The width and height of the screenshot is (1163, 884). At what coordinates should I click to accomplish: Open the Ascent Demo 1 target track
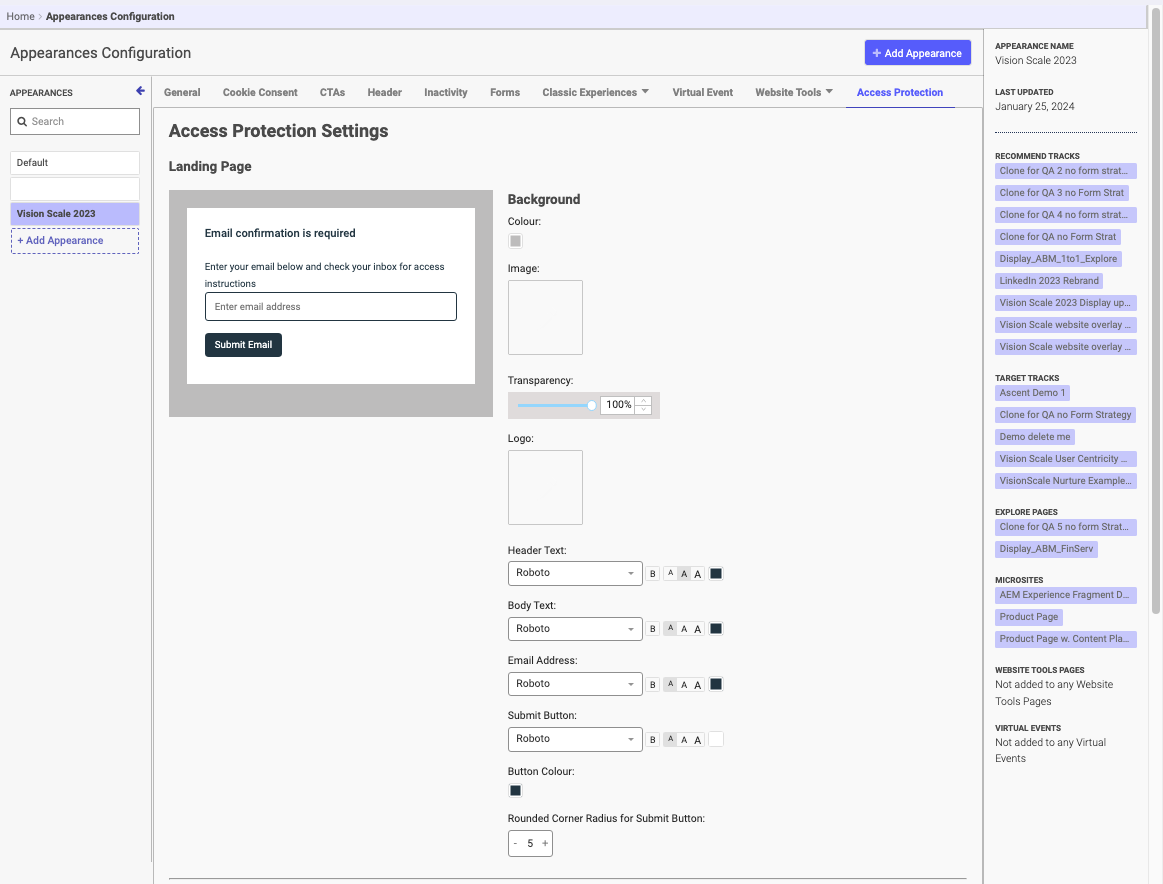pos(1032,393)
